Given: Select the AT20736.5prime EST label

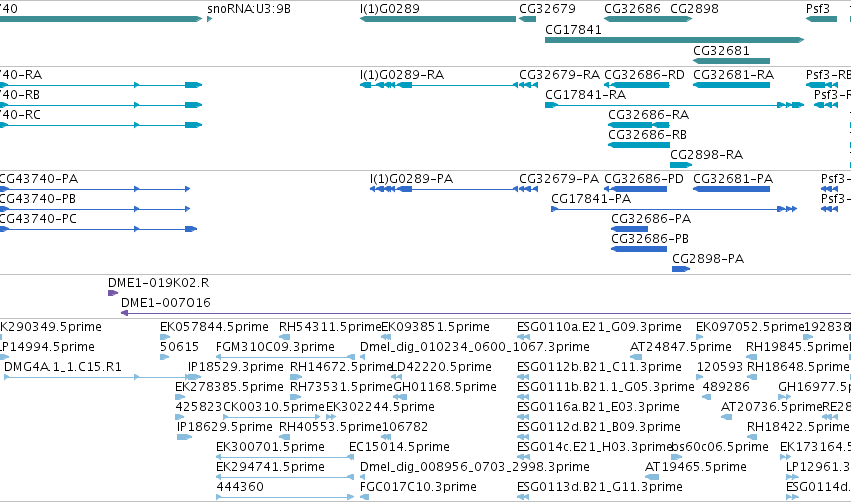Looking at the screenshot, I should click(772, 407).
